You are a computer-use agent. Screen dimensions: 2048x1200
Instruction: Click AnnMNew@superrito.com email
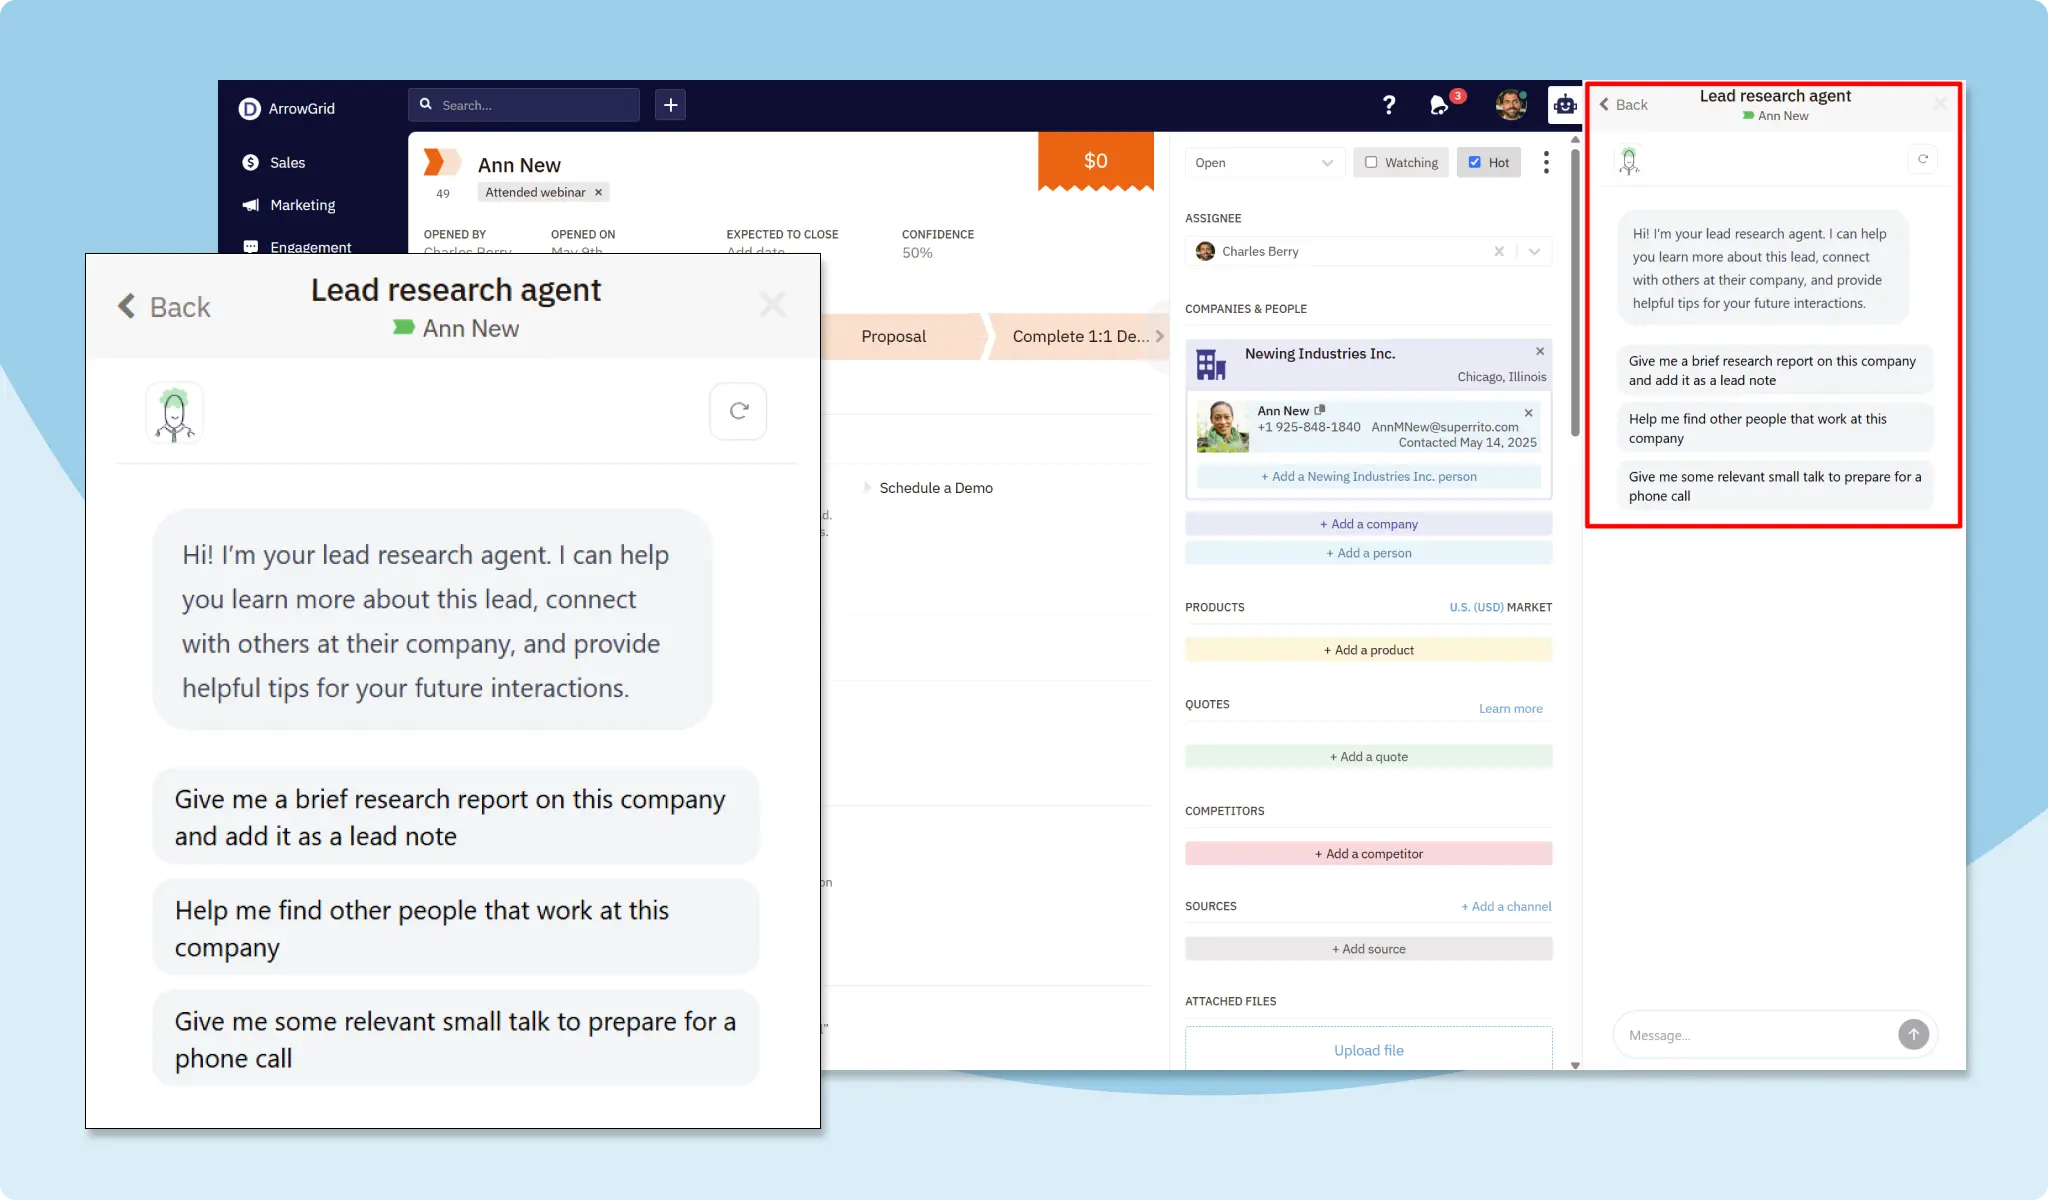tap(1444, 427)
